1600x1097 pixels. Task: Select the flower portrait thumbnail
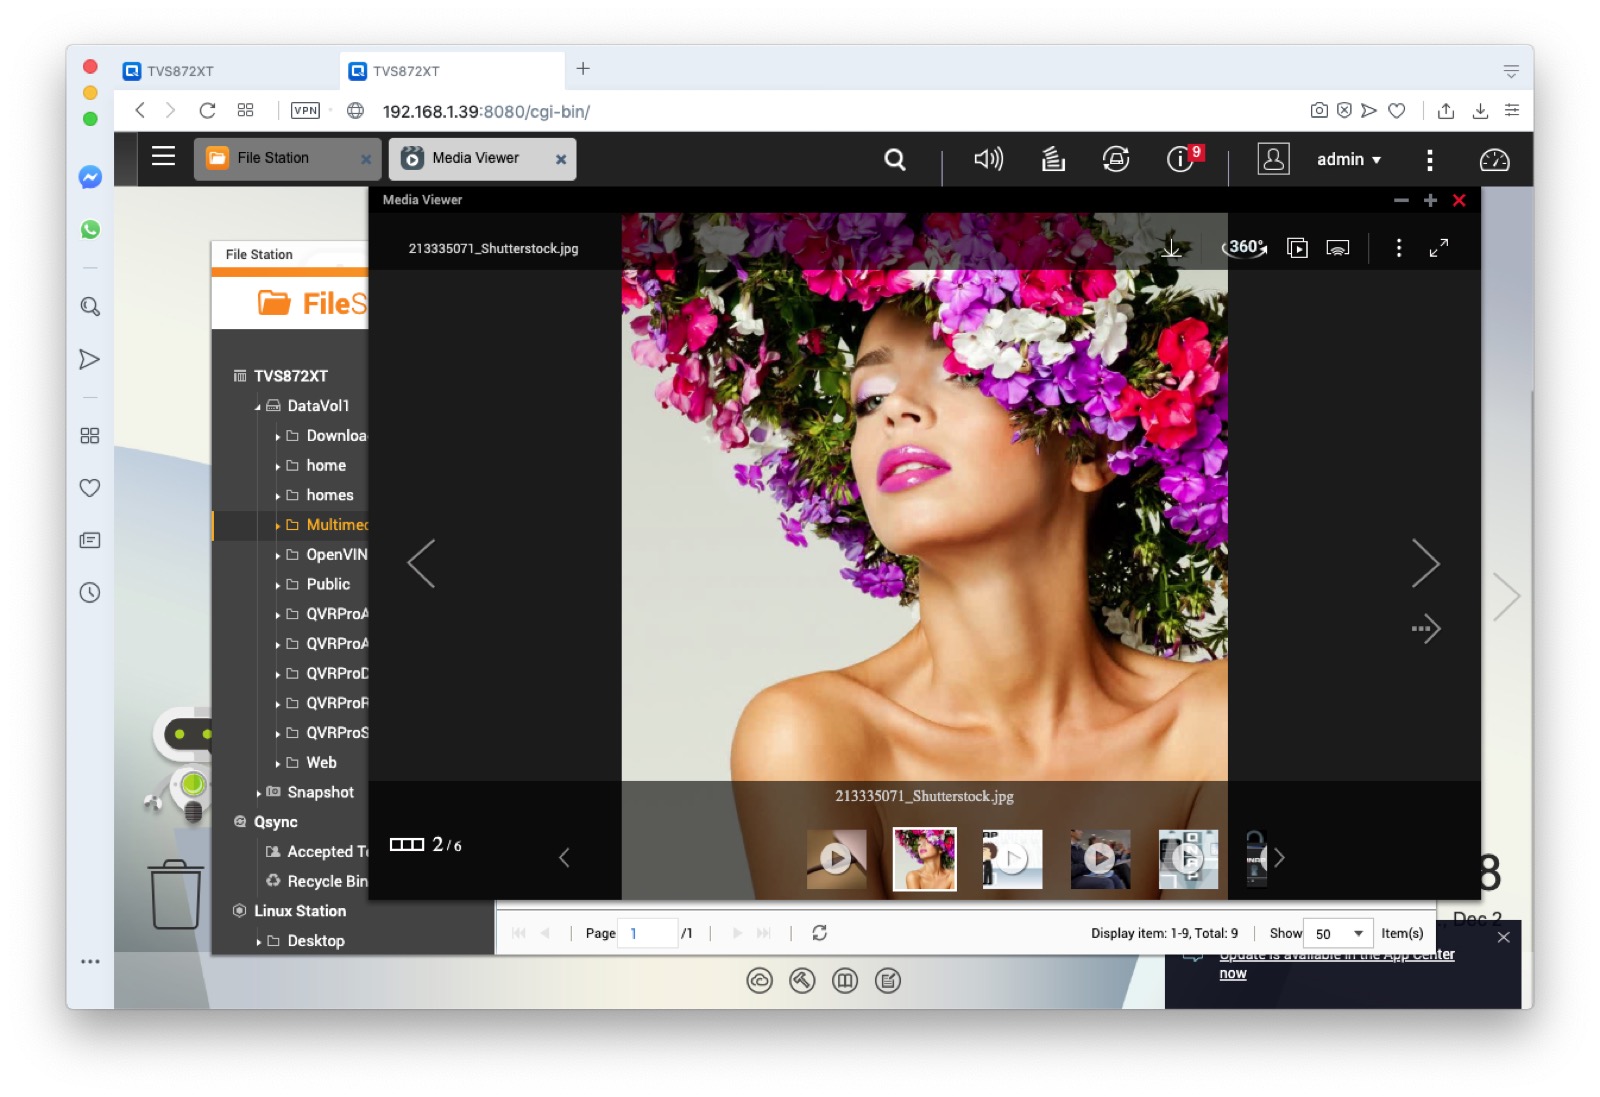tap(924, 858)
